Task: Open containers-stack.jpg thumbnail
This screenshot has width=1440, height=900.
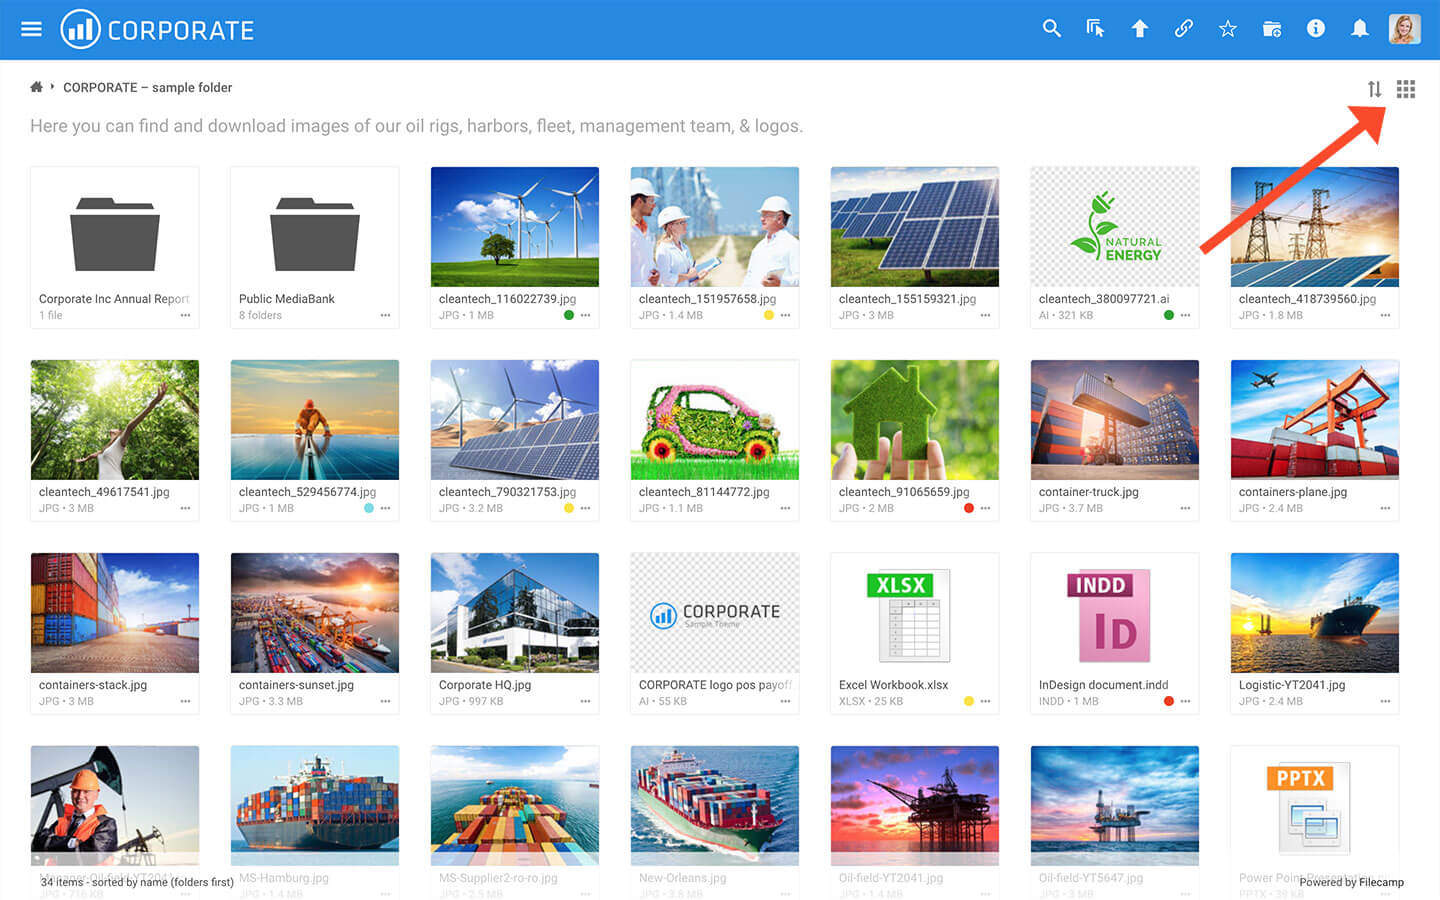Action: 115,613
